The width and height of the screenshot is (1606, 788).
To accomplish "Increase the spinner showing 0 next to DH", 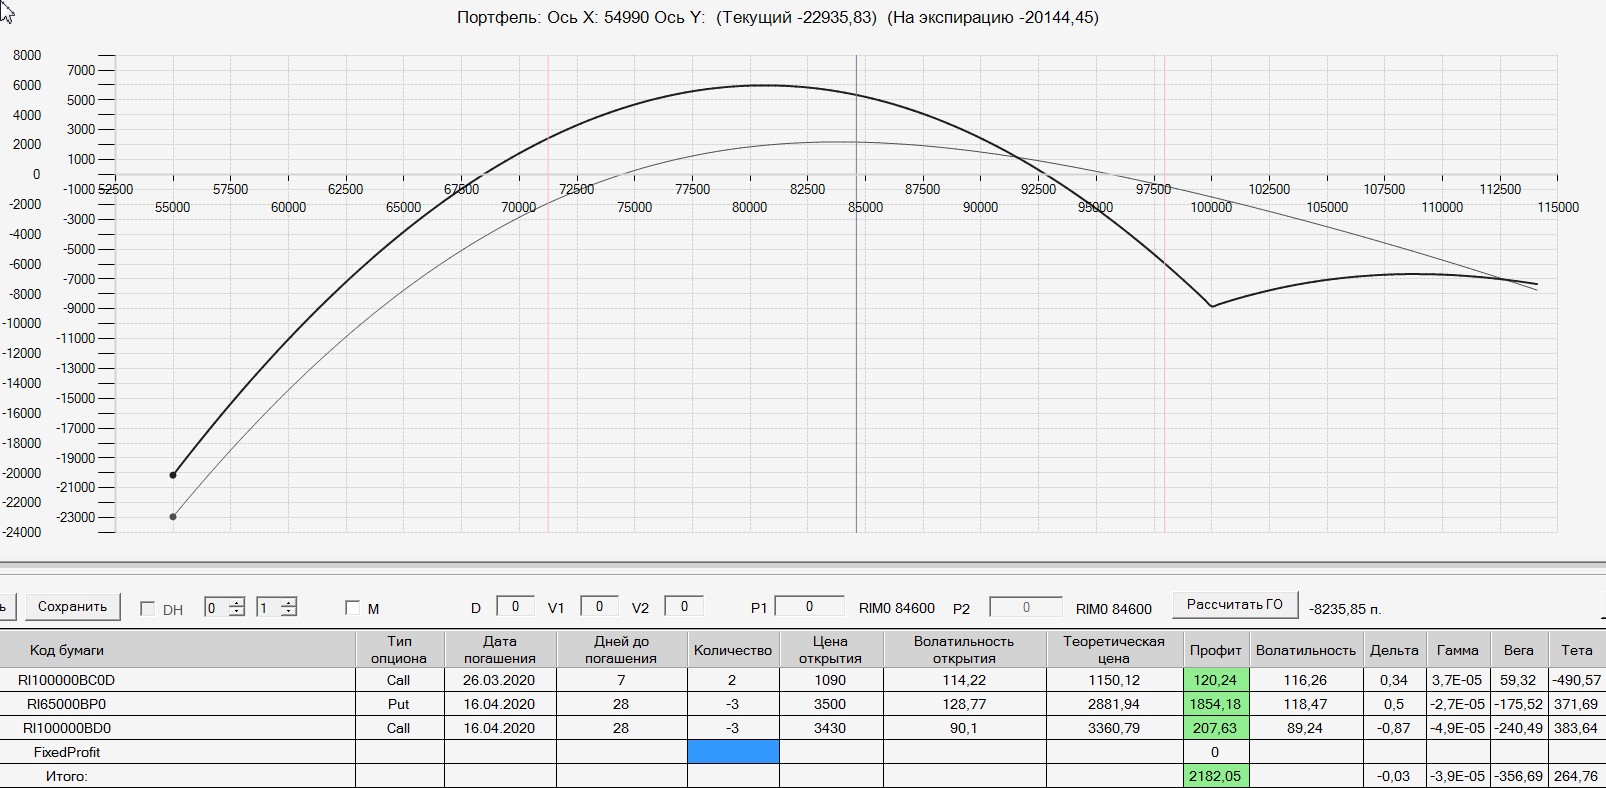I will (x=236, y=603).
